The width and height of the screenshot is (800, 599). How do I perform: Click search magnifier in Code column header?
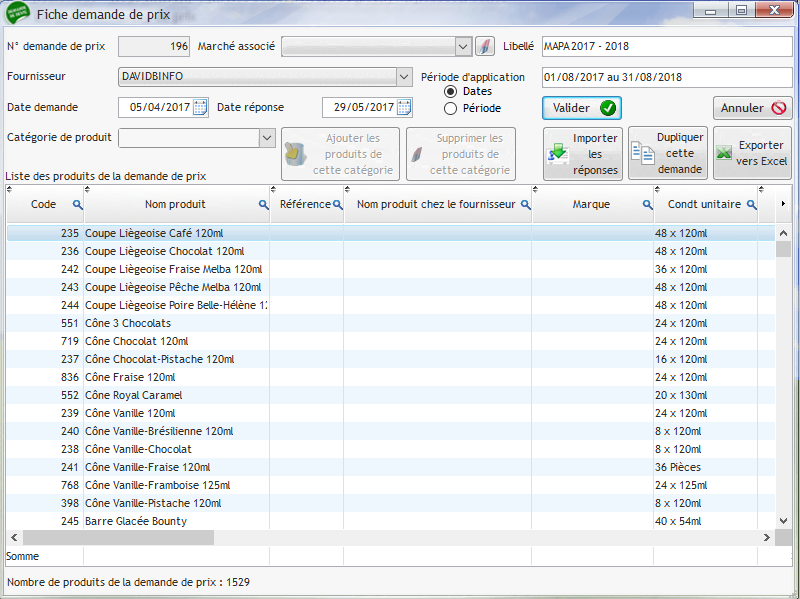77,205
